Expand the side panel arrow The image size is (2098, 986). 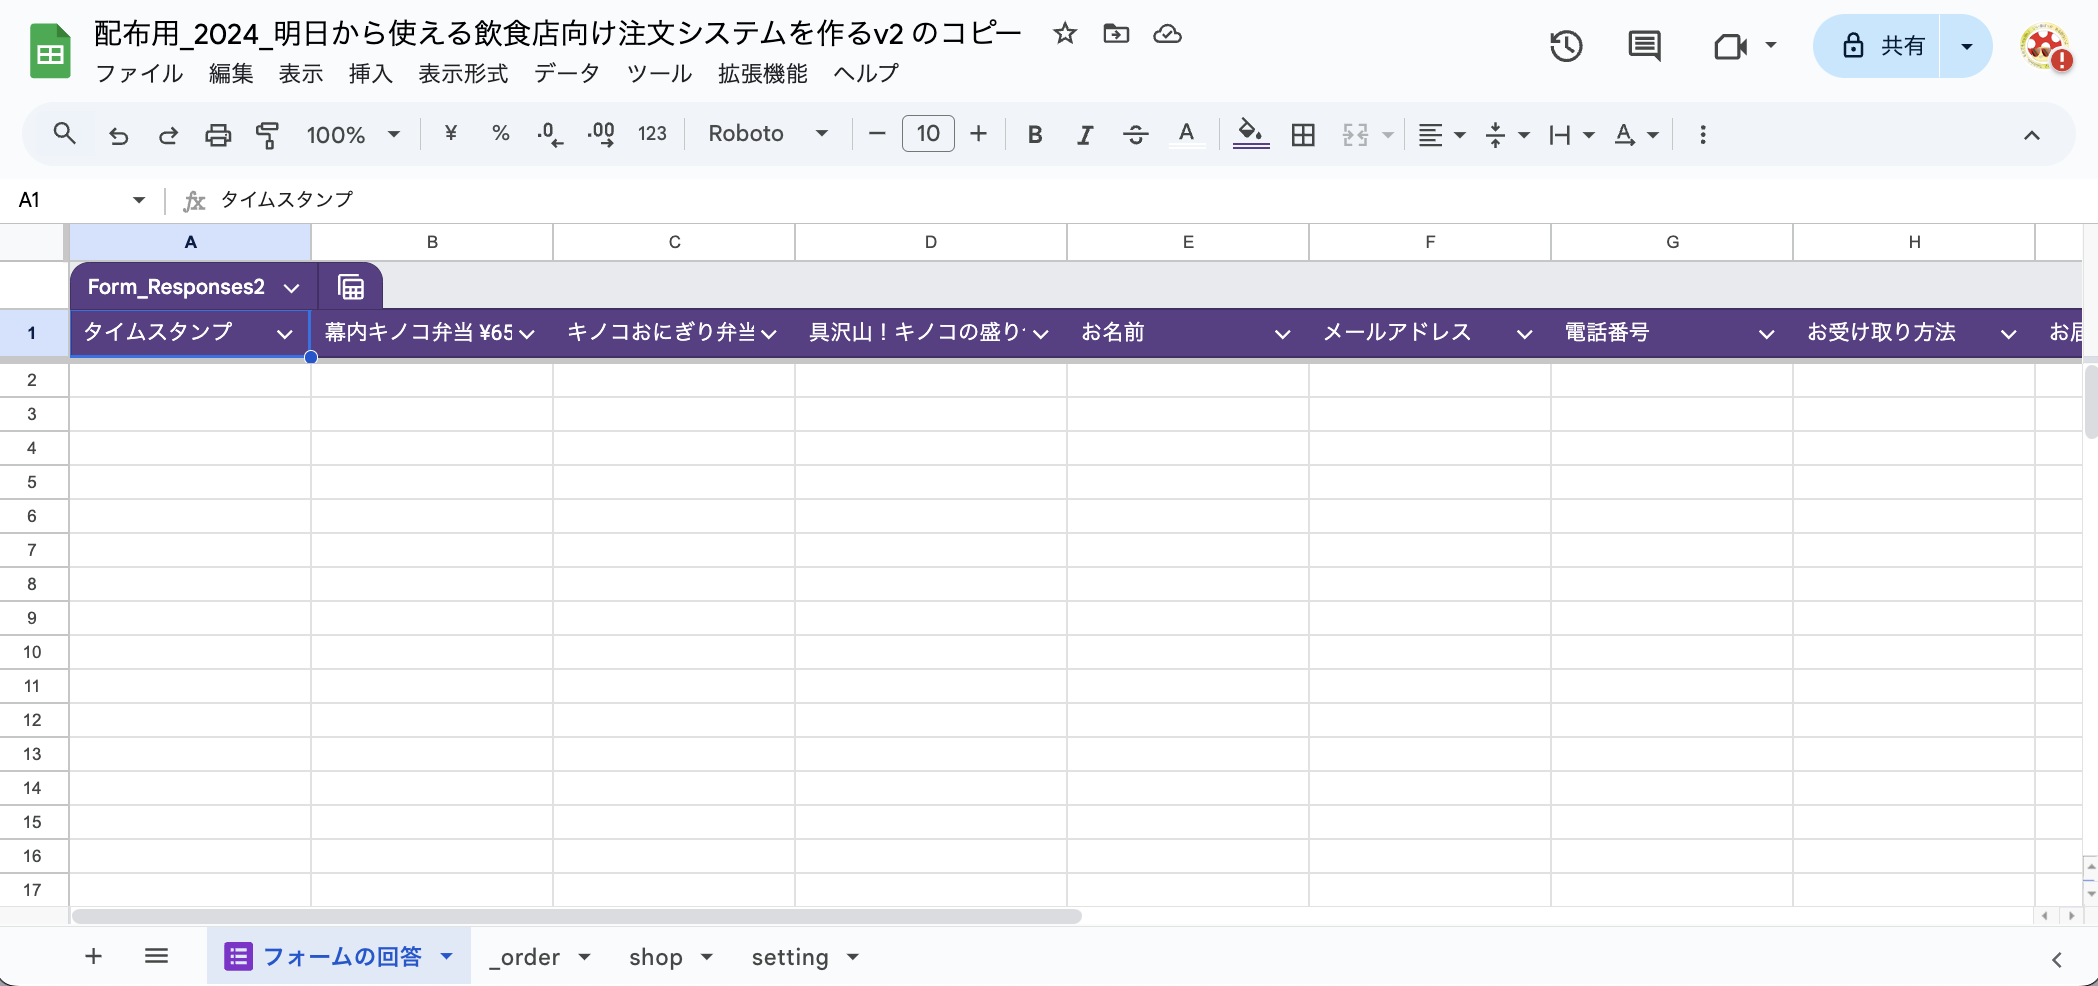(x=2057, y=960)
